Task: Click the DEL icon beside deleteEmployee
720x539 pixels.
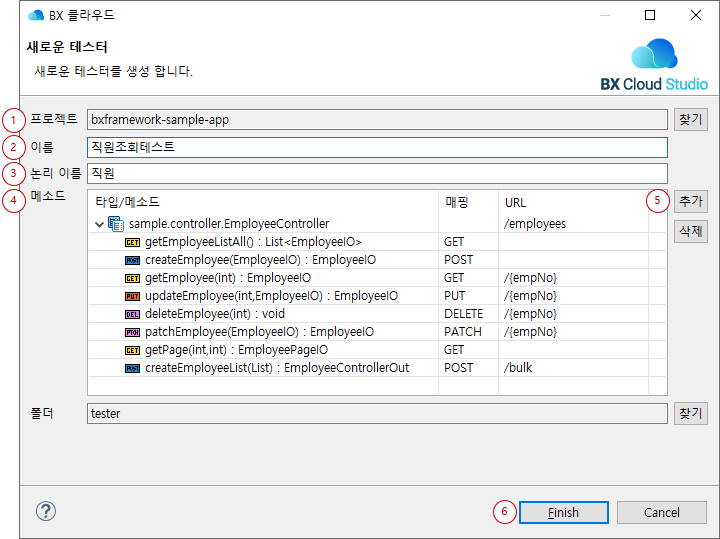Action: [x=132, y=314]
